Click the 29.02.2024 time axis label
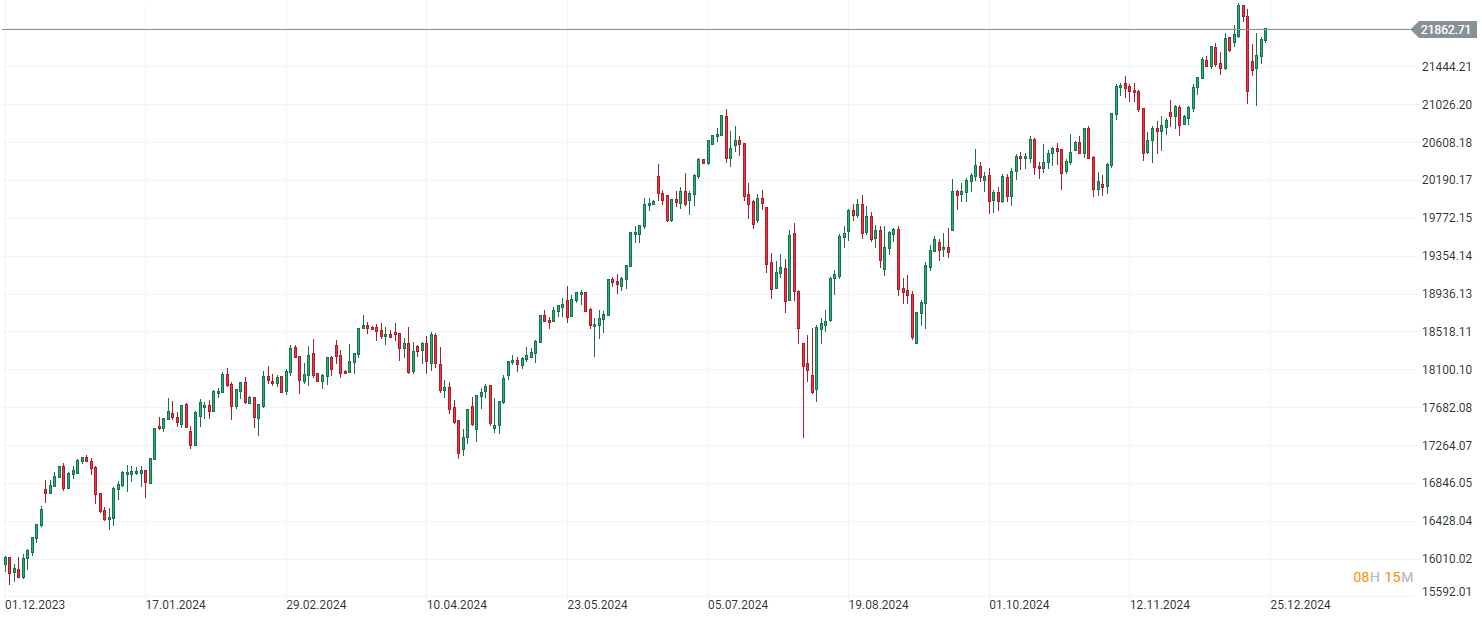This screenshot has width=1482, height=622. coord(316,605)
